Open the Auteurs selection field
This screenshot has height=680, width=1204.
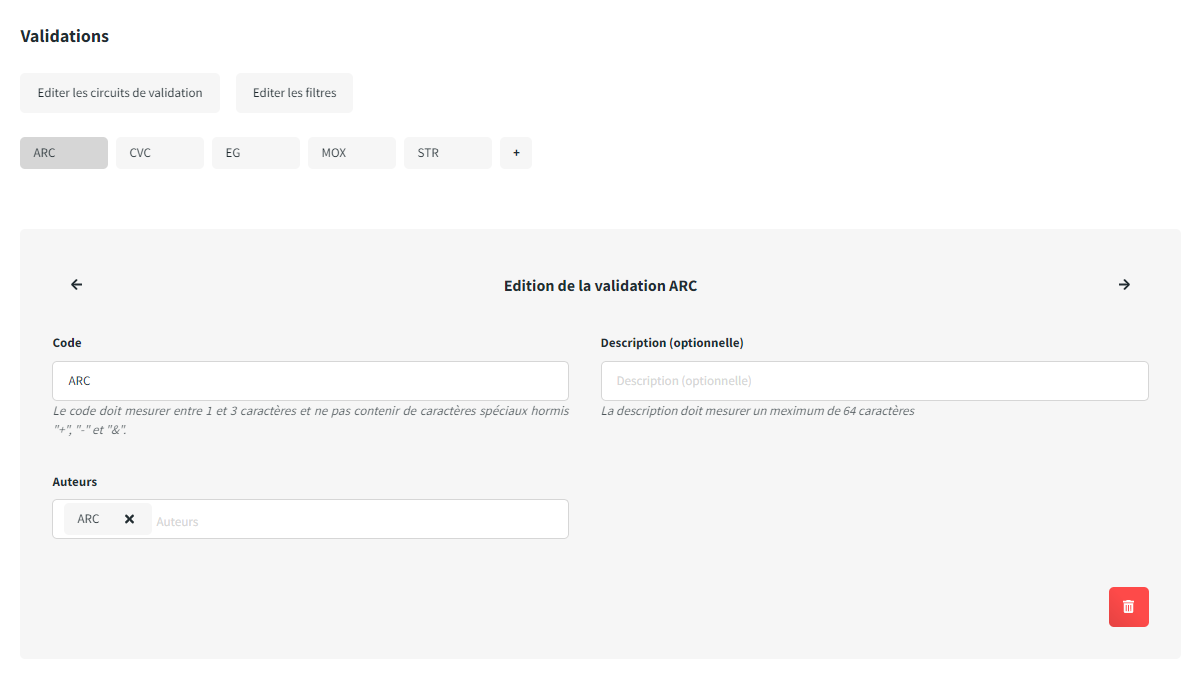[x=360, y=520]
